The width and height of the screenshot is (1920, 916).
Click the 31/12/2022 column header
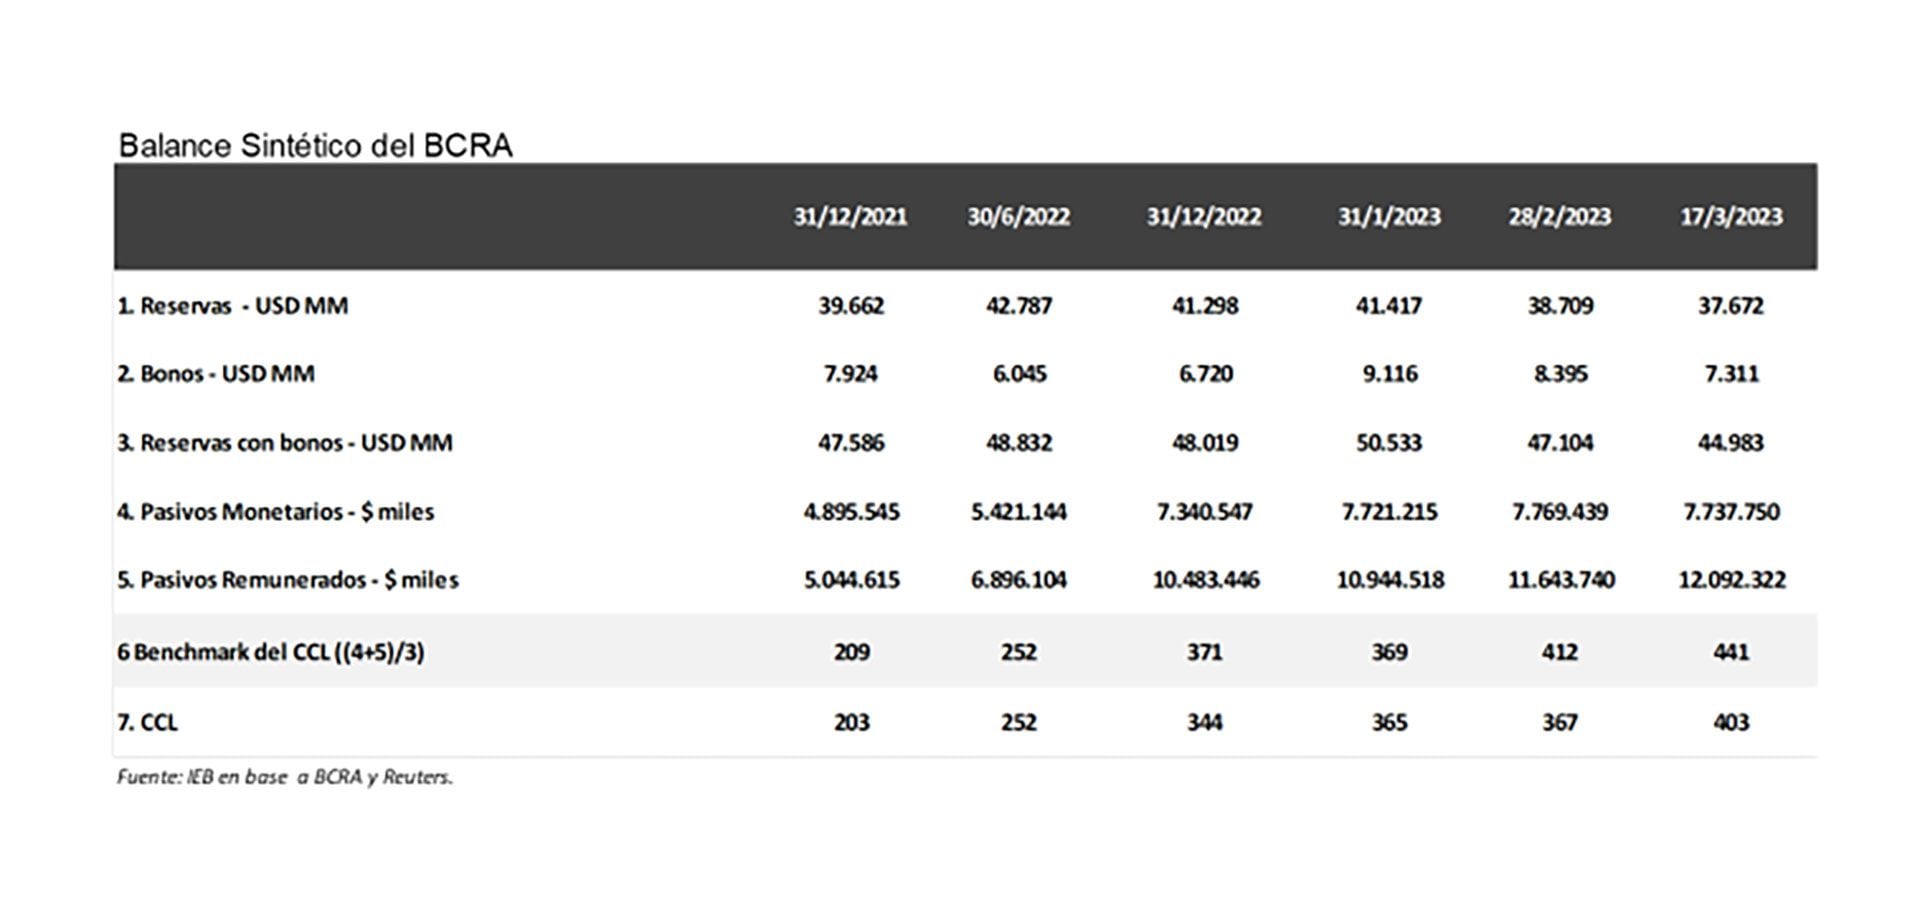(x=1203, y=217)
